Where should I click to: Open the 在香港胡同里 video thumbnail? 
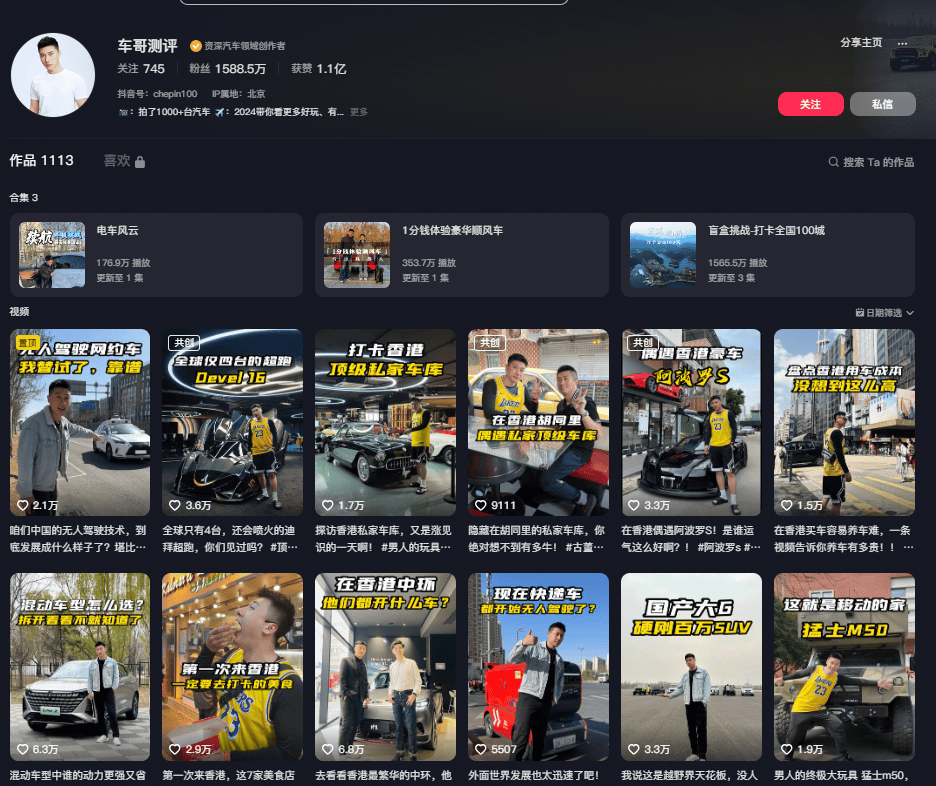coord(538,422)
